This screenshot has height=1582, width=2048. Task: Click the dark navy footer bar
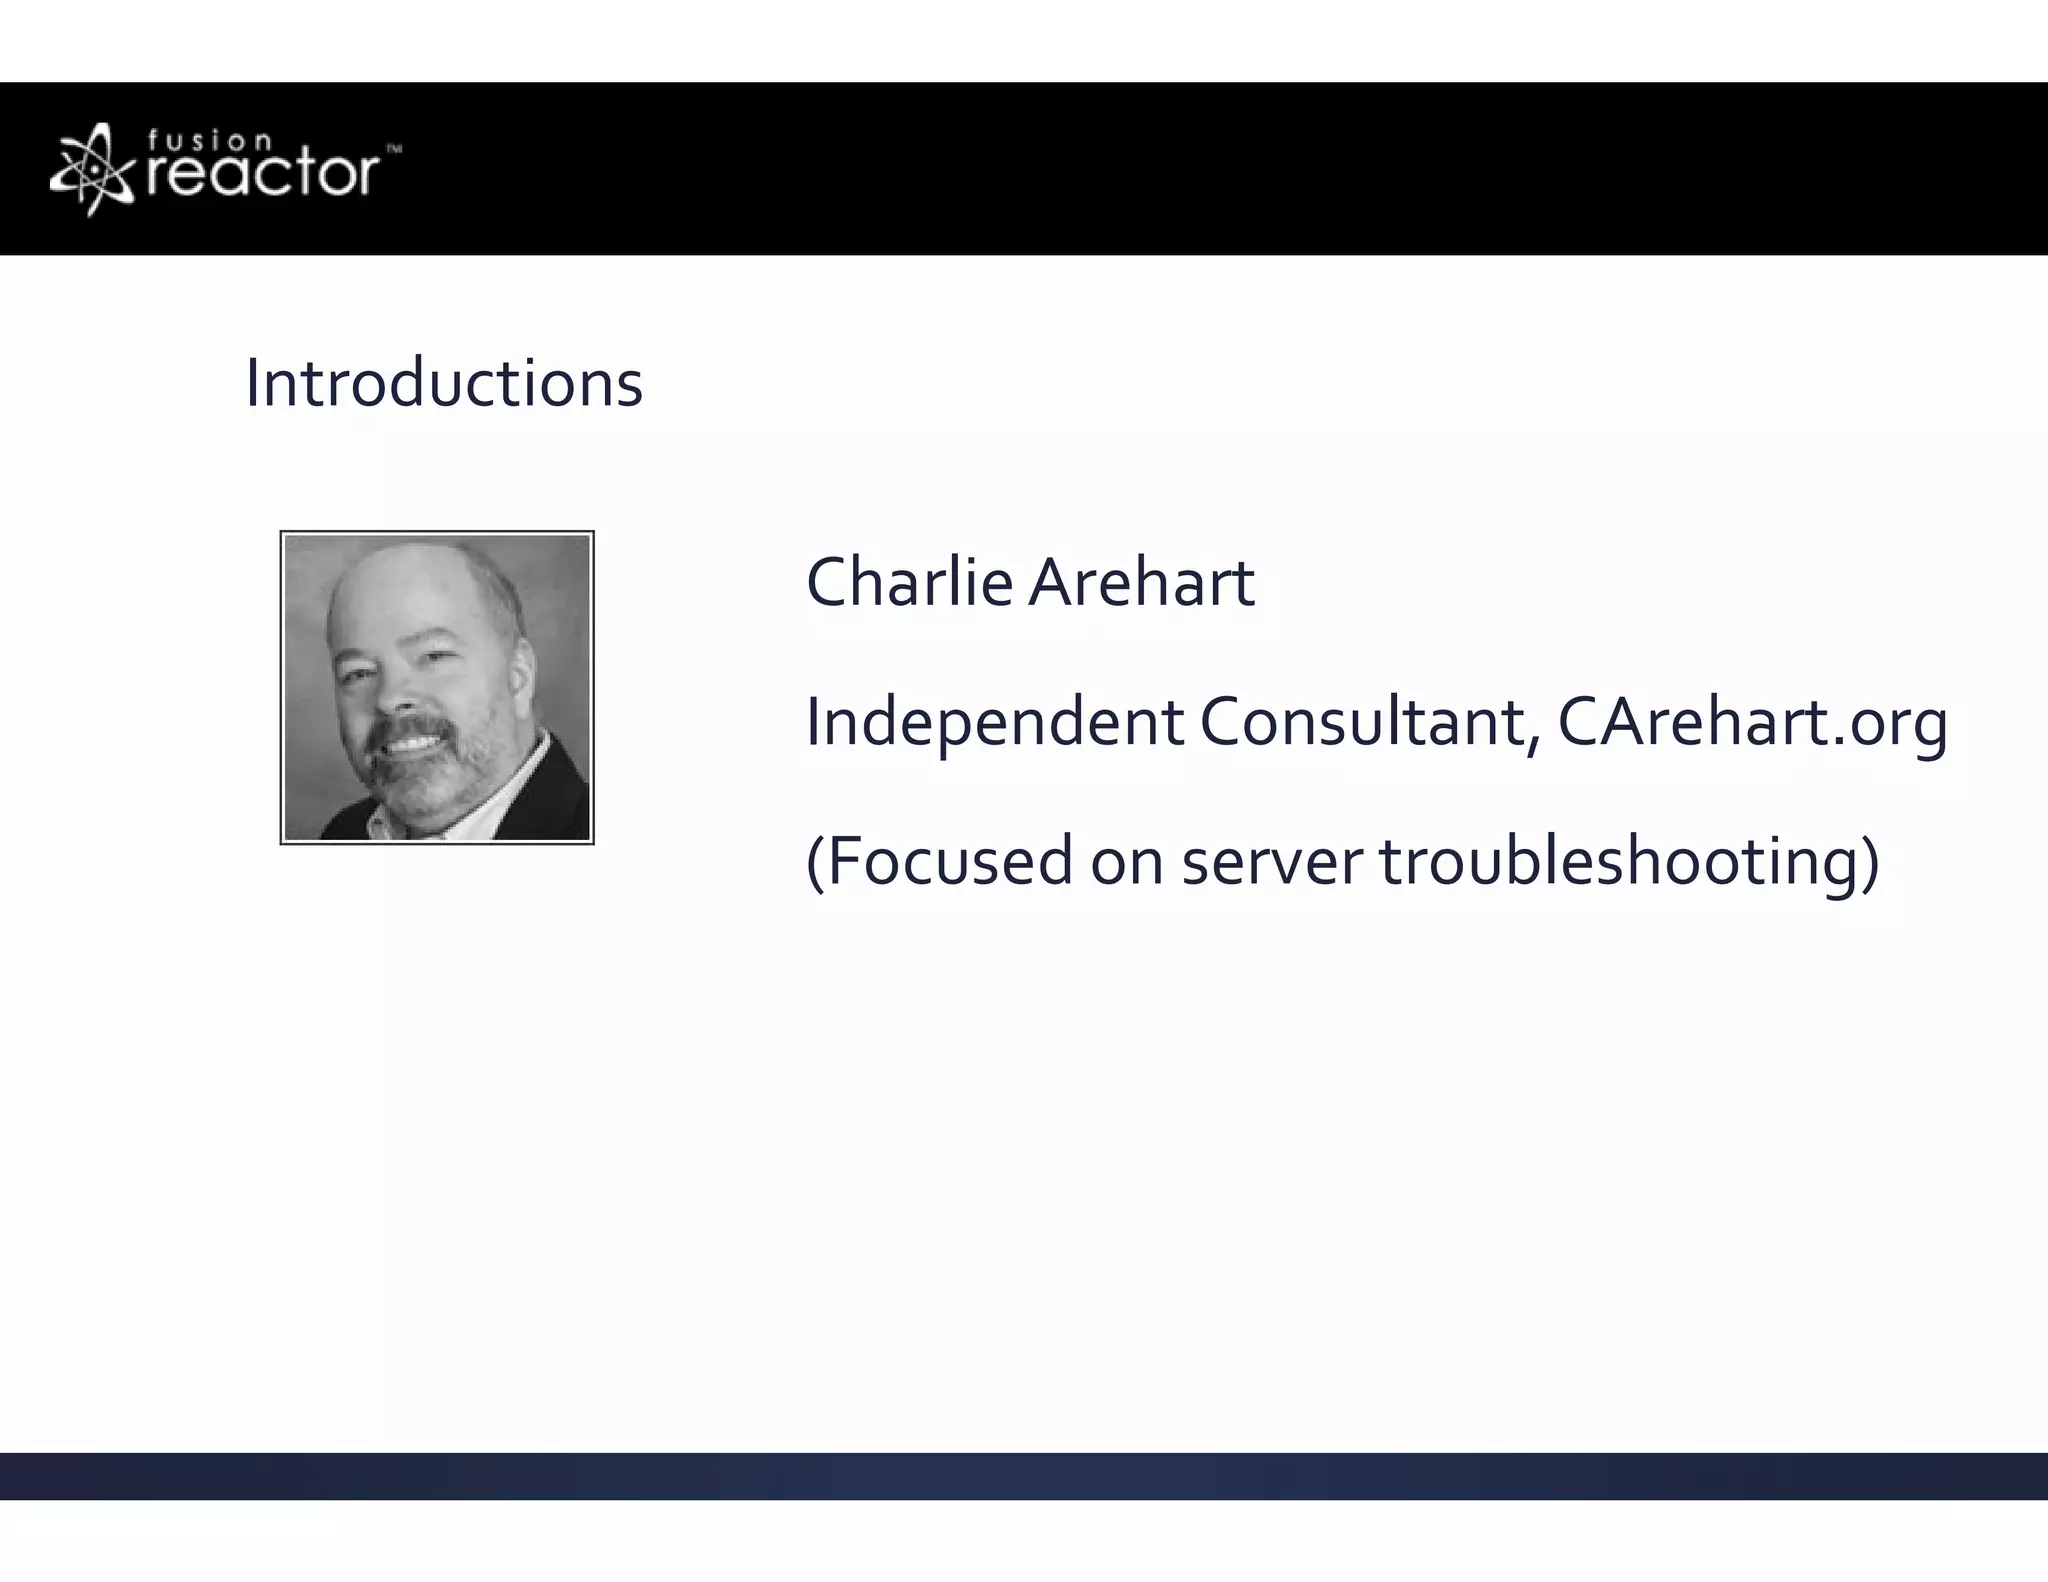tap(1024, 1476)
